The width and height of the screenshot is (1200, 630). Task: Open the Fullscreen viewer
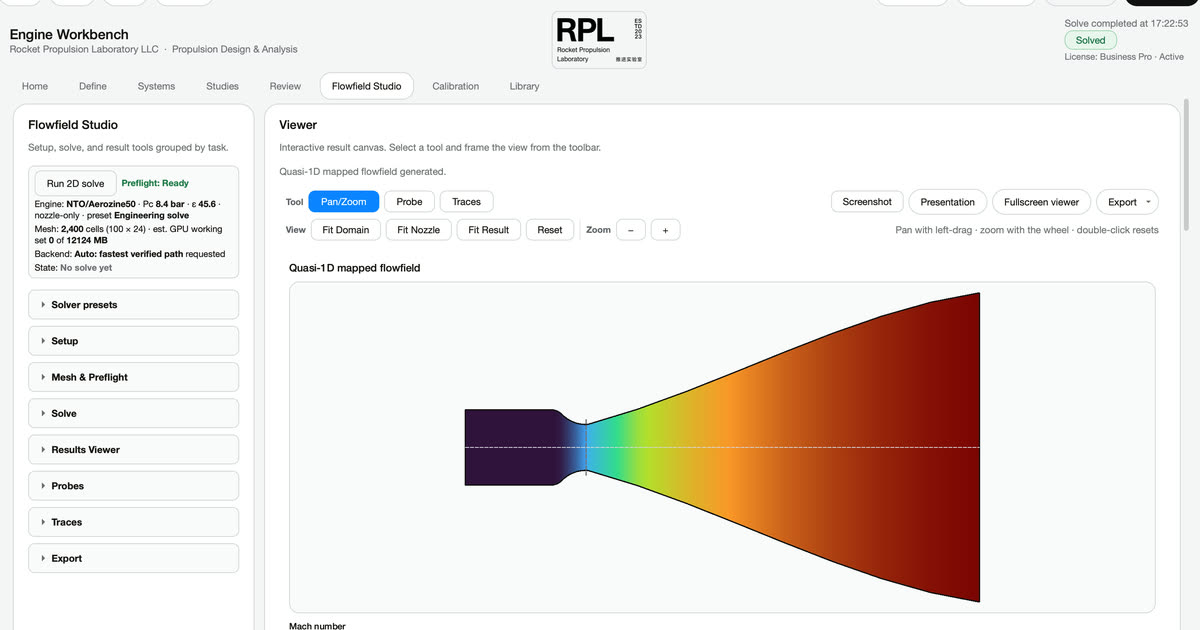click(x=1041, y=202)
